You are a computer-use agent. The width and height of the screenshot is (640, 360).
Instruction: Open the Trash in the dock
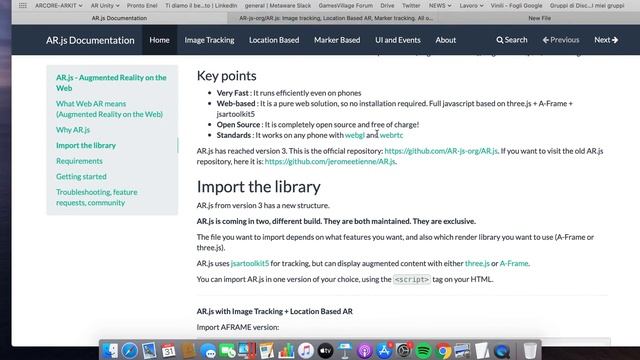point(530,351)
